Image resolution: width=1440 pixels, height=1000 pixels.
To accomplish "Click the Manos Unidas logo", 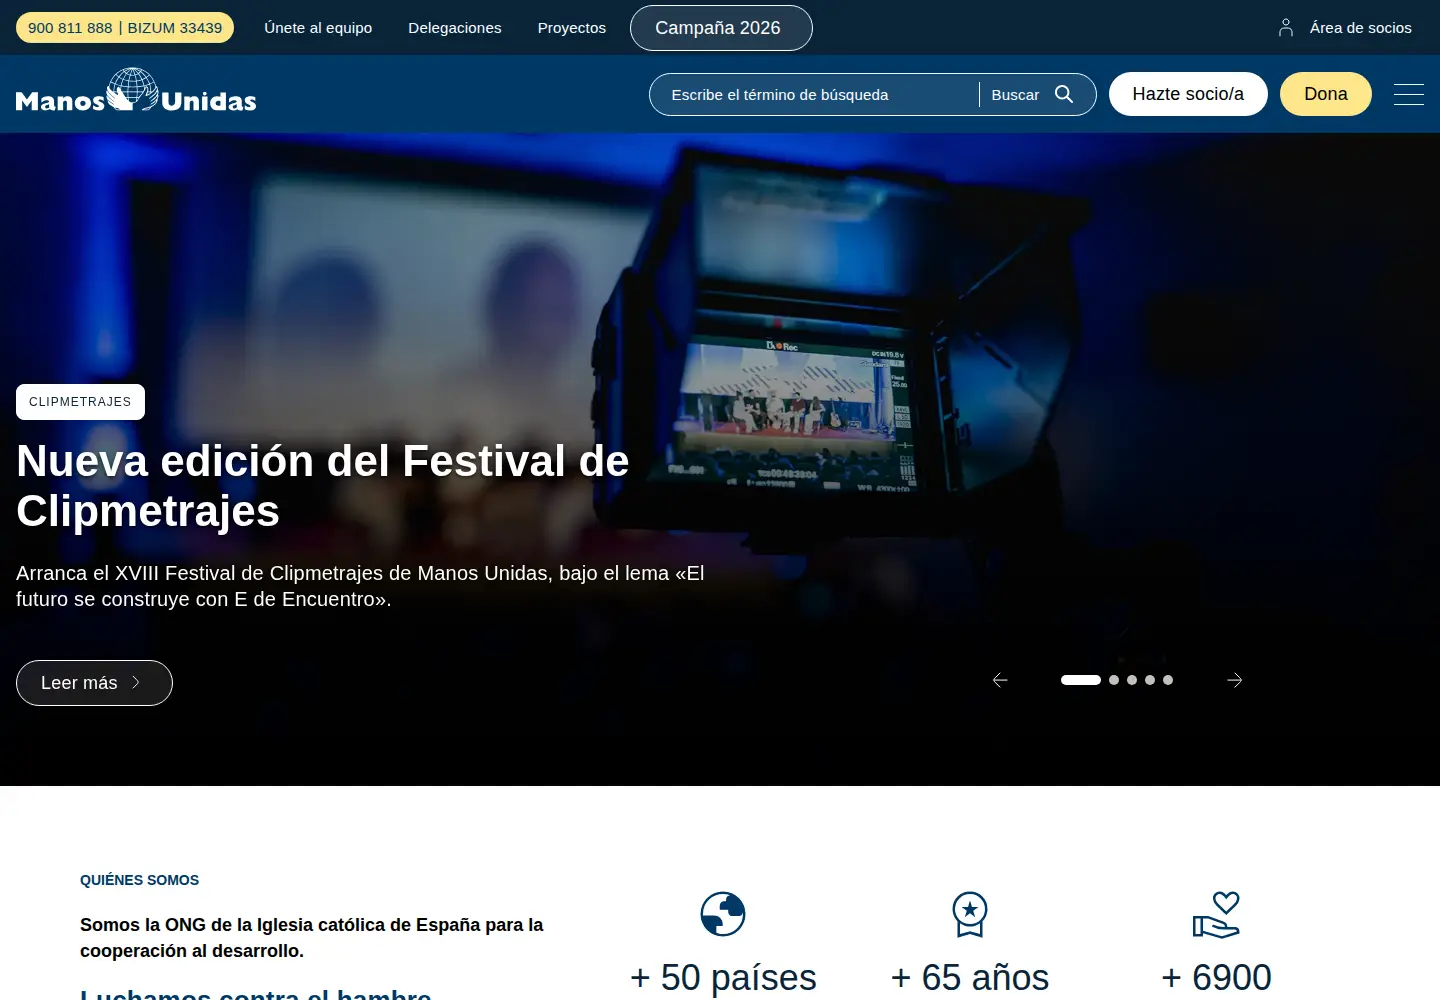I will tap(136, 91).
